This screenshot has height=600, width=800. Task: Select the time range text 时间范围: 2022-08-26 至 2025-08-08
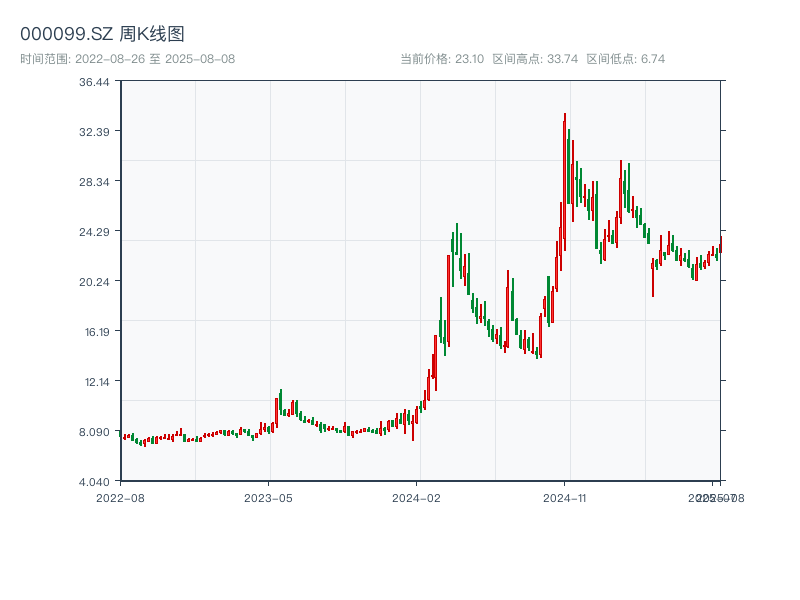[128, 59]
